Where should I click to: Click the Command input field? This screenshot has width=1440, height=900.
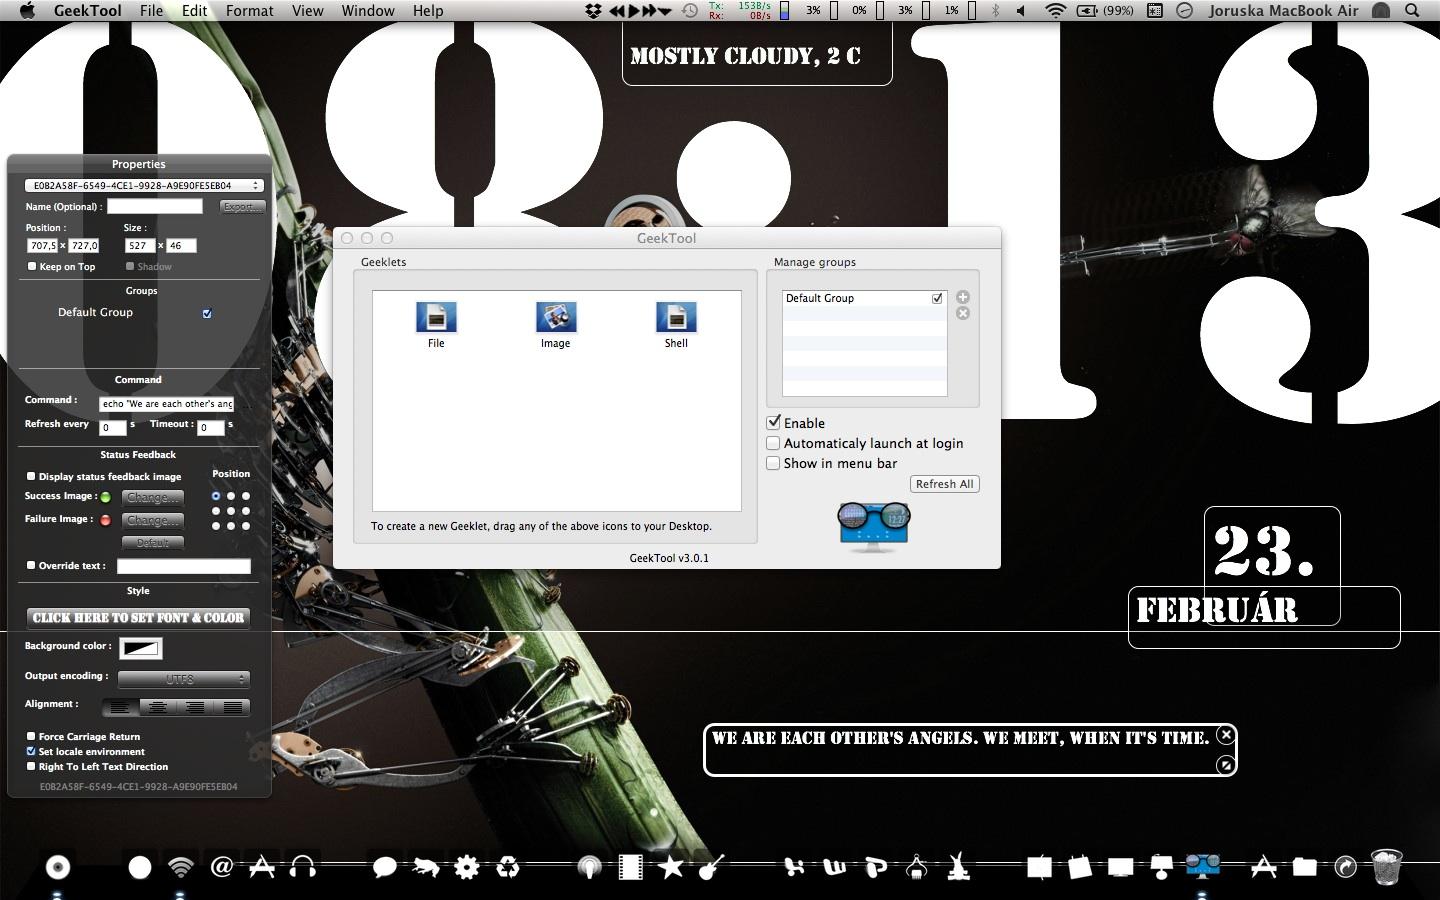166,404
